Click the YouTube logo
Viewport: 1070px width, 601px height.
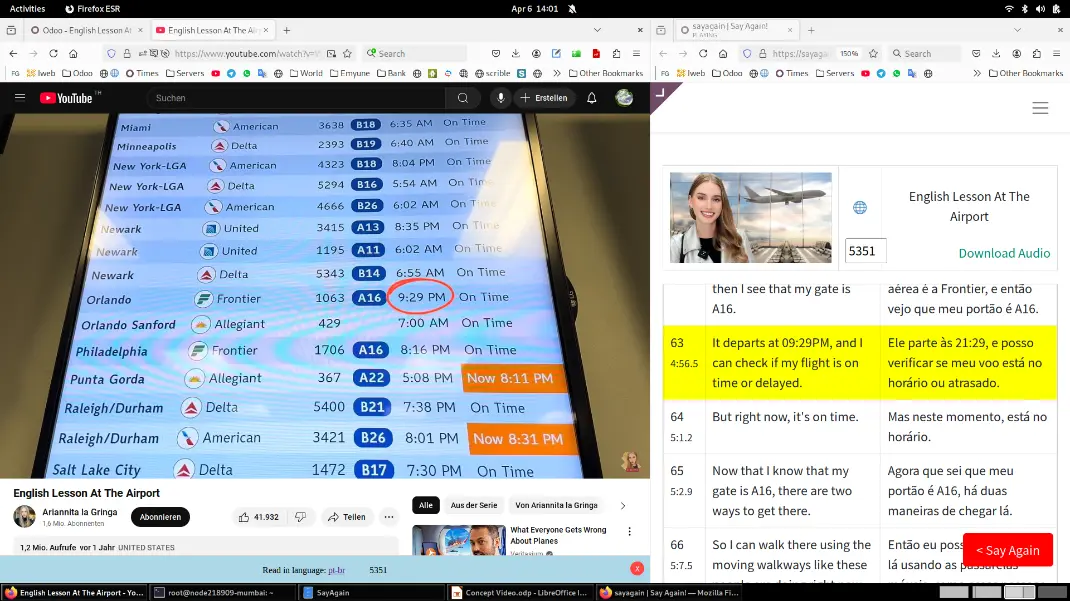click(x=66, y=98)
